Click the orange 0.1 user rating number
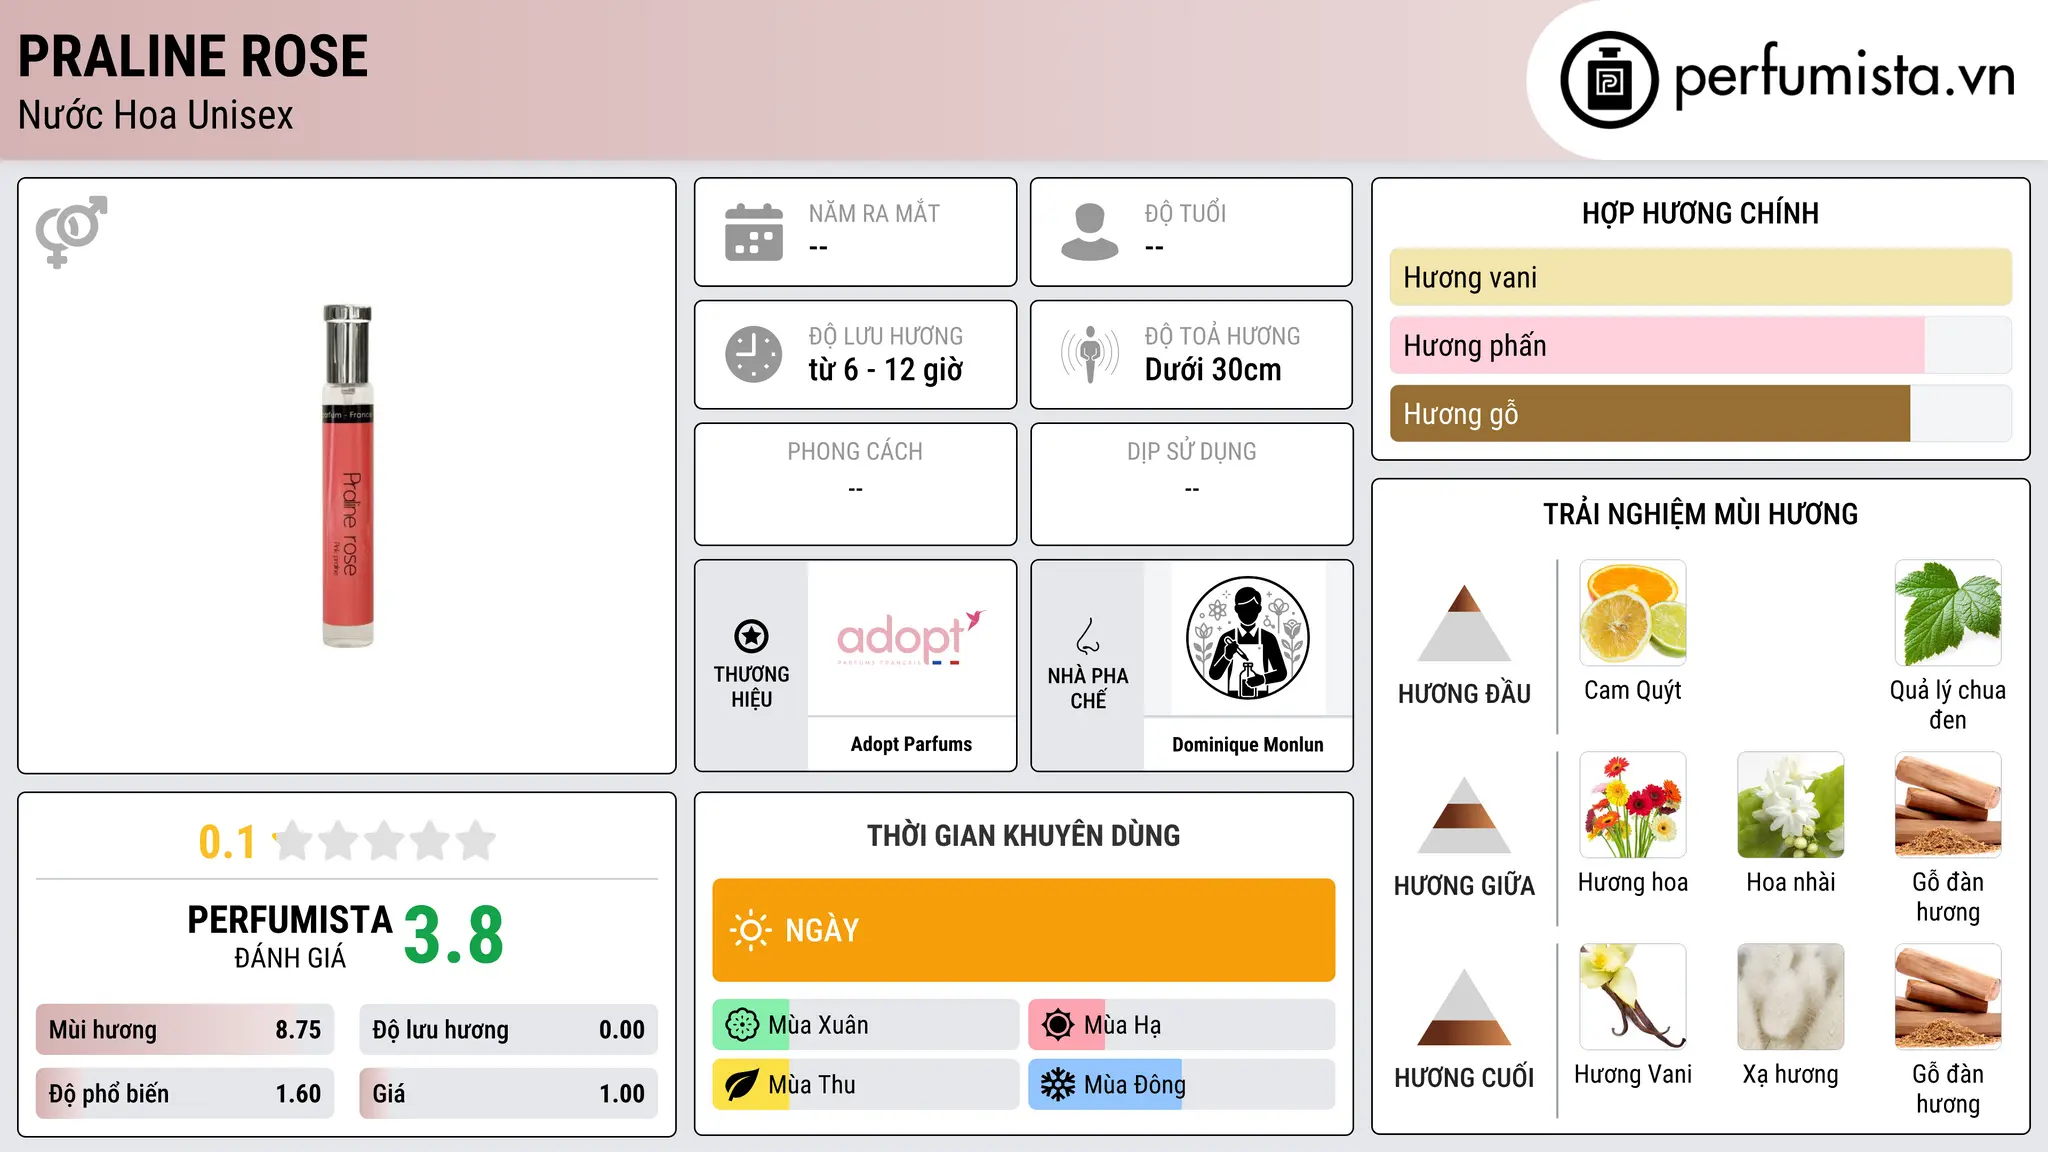Viewport: 2048px width, 1152px height. click(x=227, y=842)
